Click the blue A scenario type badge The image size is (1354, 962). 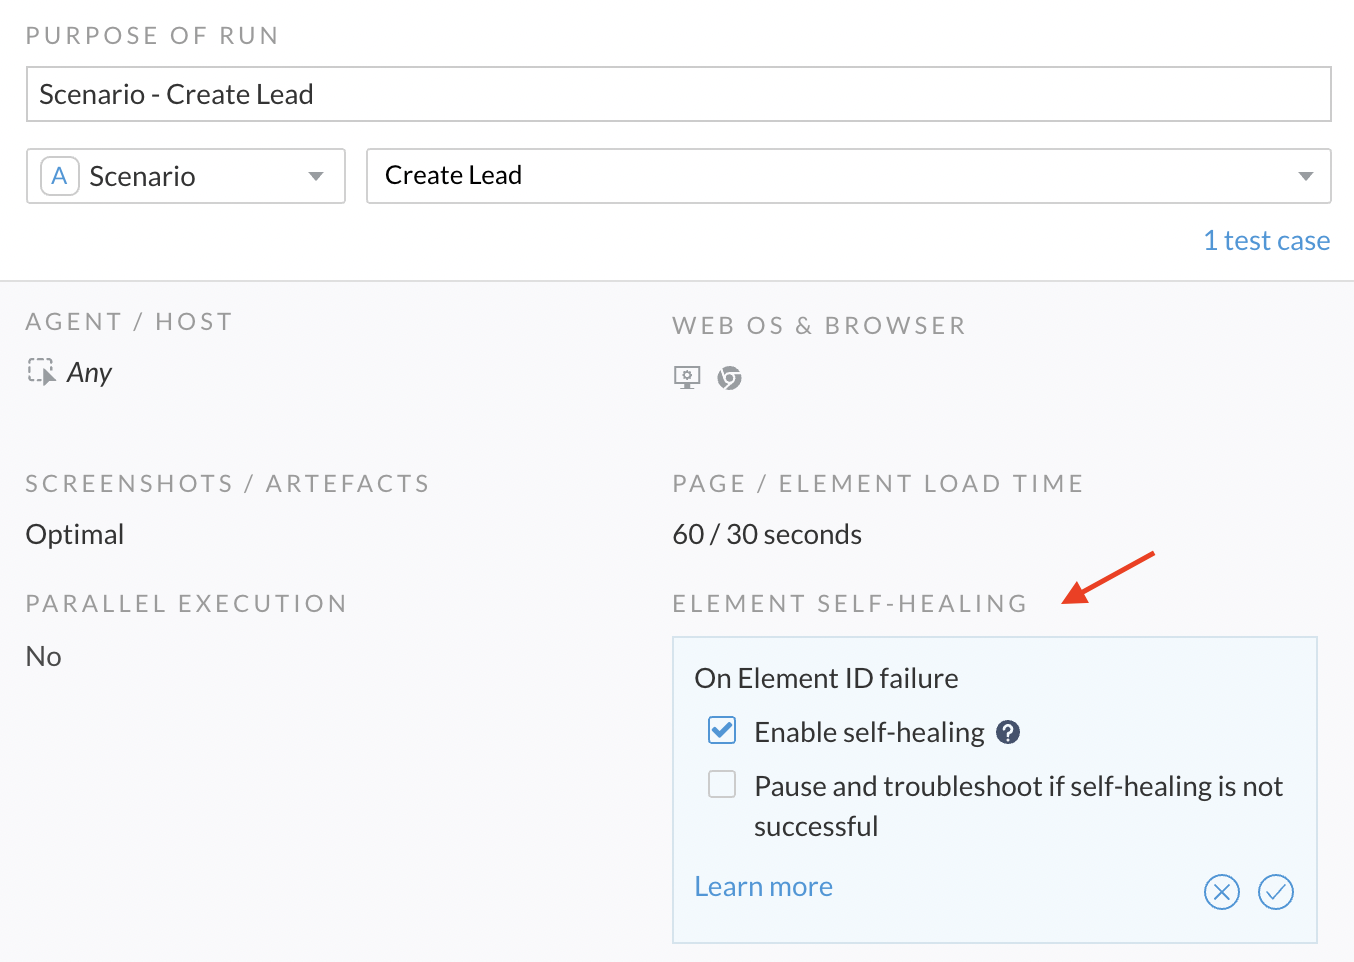pos(59,176)
